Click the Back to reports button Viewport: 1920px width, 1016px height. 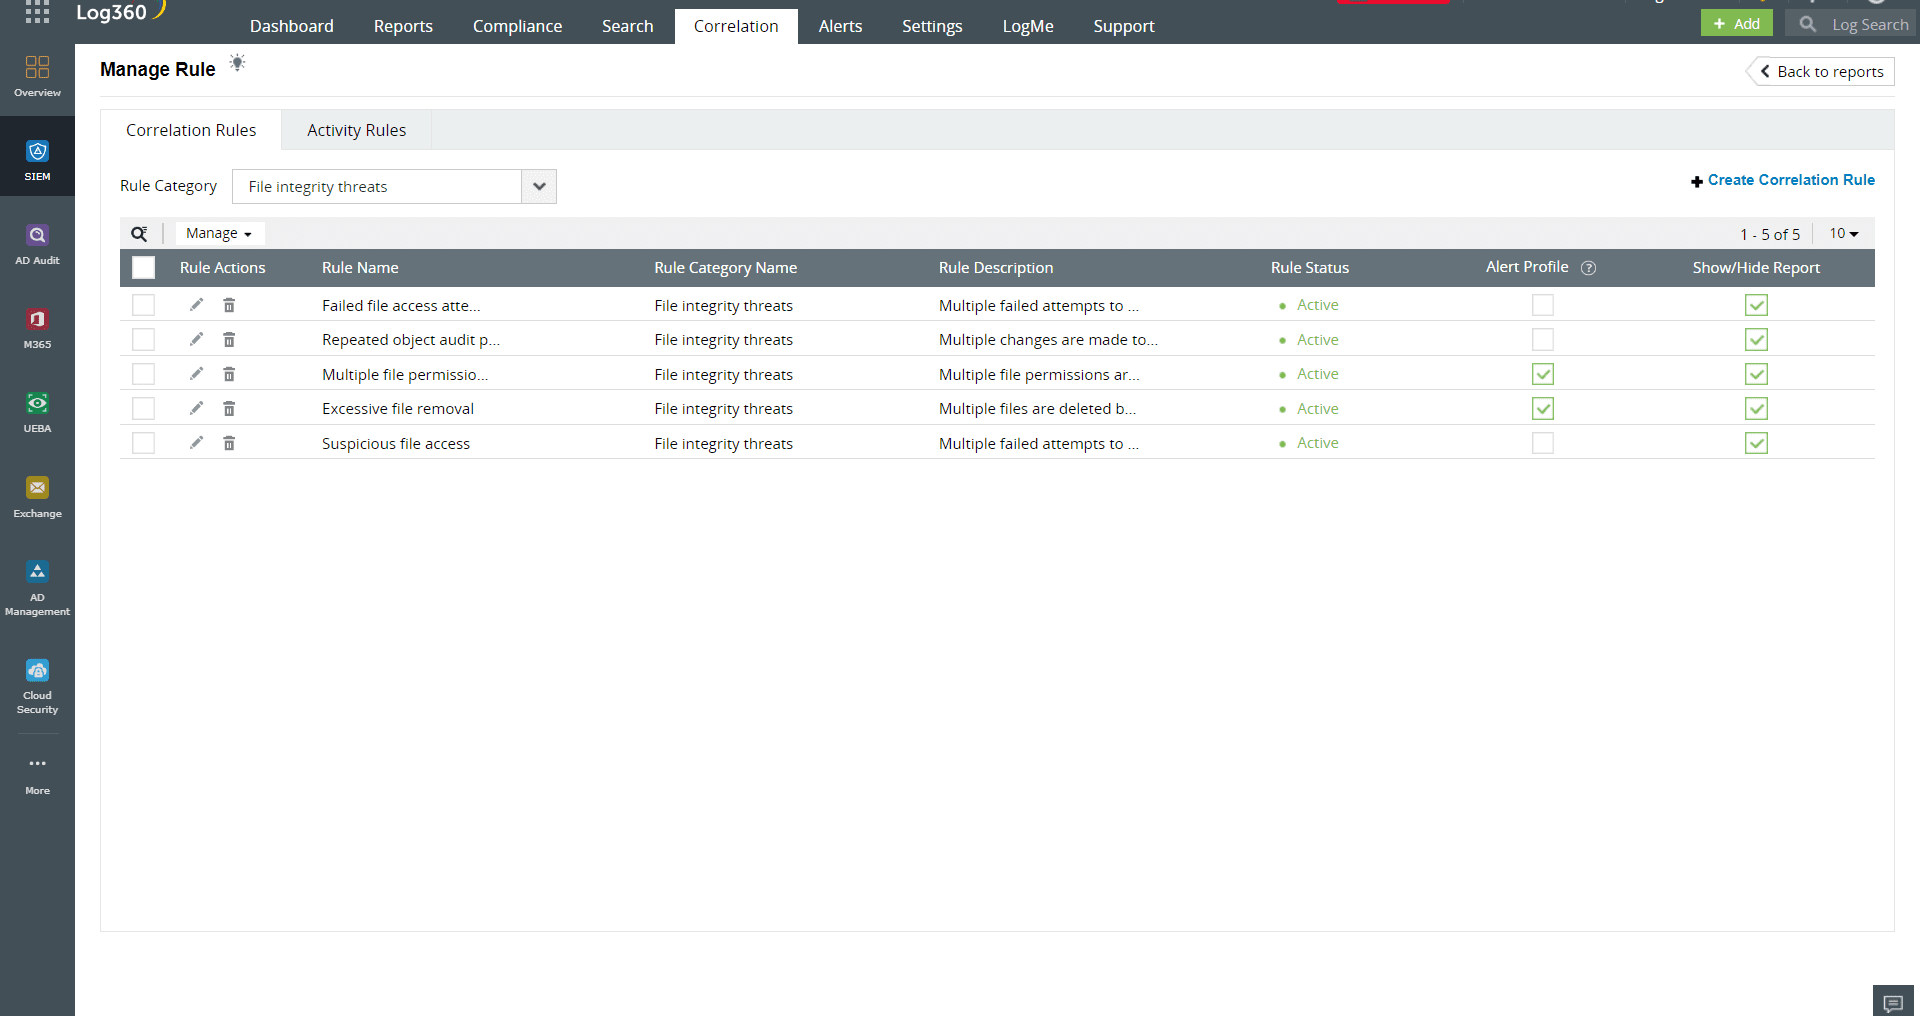[1821, 71]
